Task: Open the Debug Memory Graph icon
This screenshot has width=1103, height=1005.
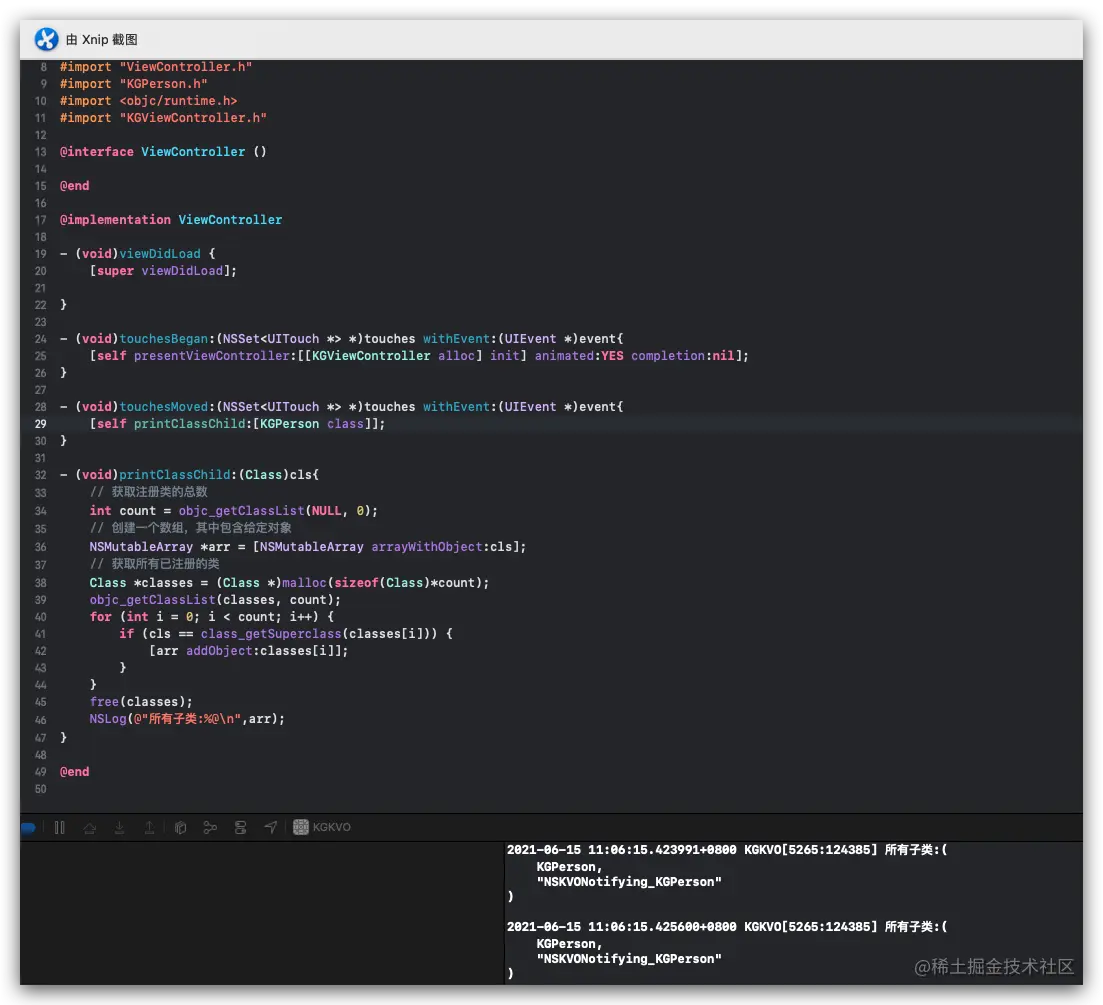Action: (210, 828)
